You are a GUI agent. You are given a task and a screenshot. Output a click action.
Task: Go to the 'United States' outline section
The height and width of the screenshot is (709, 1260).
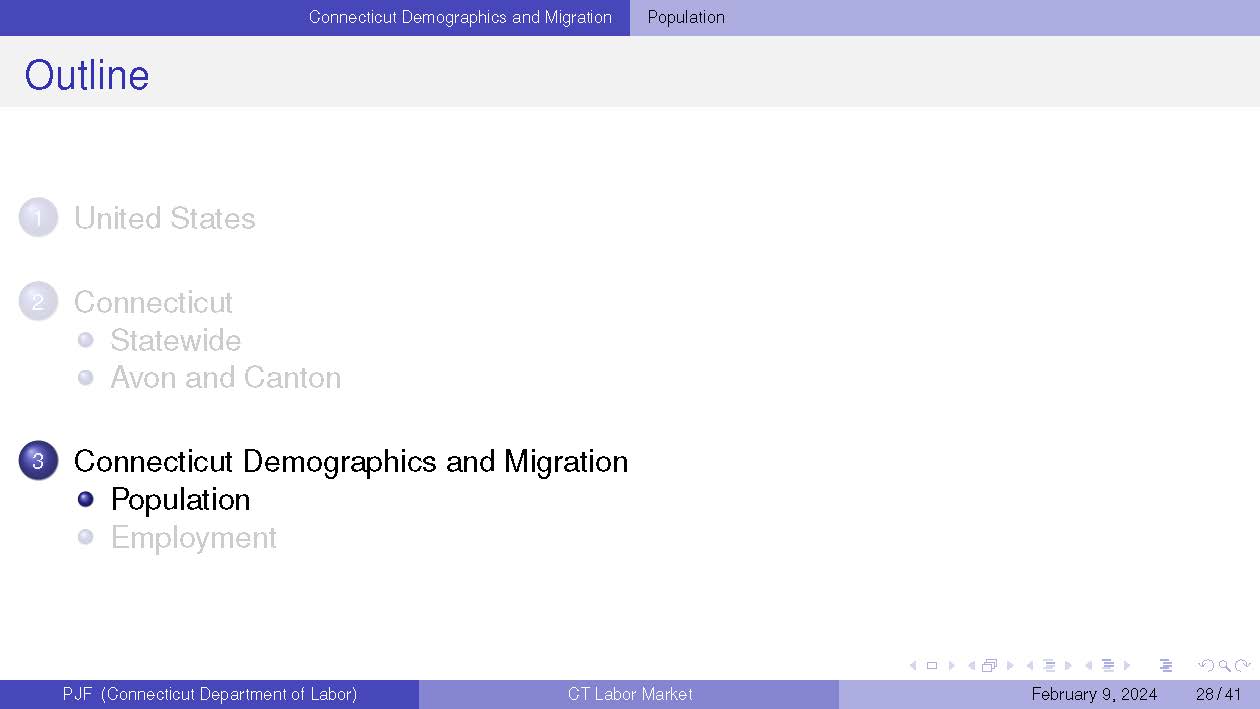165,218
